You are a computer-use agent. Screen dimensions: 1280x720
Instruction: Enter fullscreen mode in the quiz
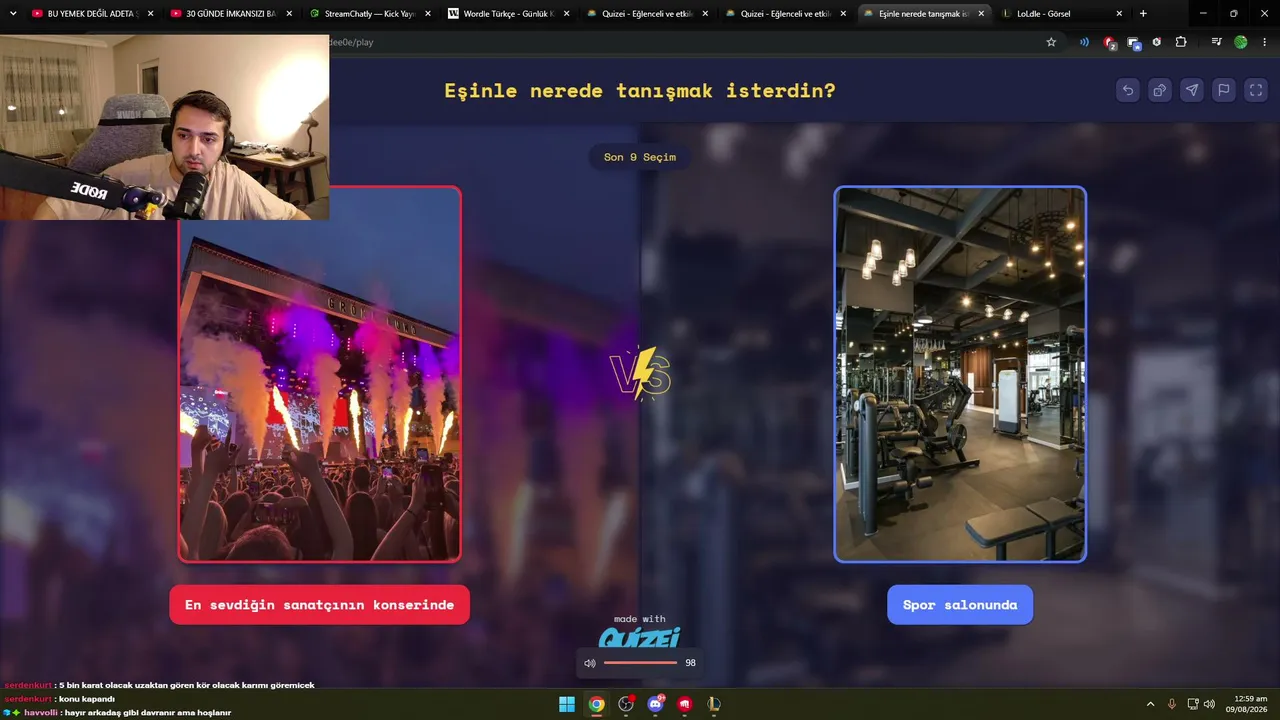[x=1256, y=90]
